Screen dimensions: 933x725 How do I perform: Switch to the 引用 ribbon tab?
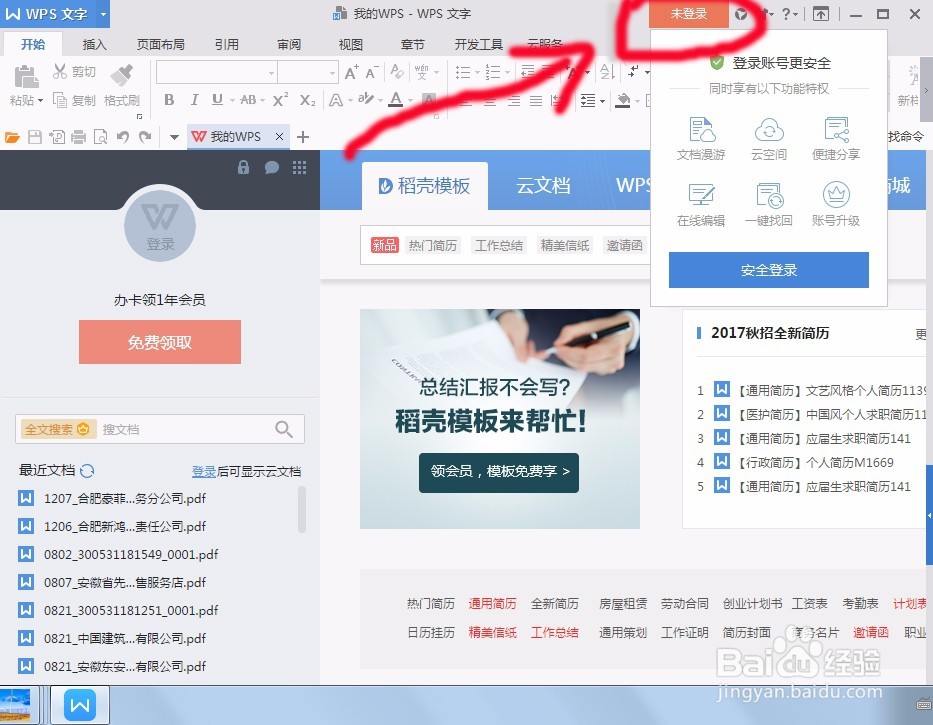(226, 45)
